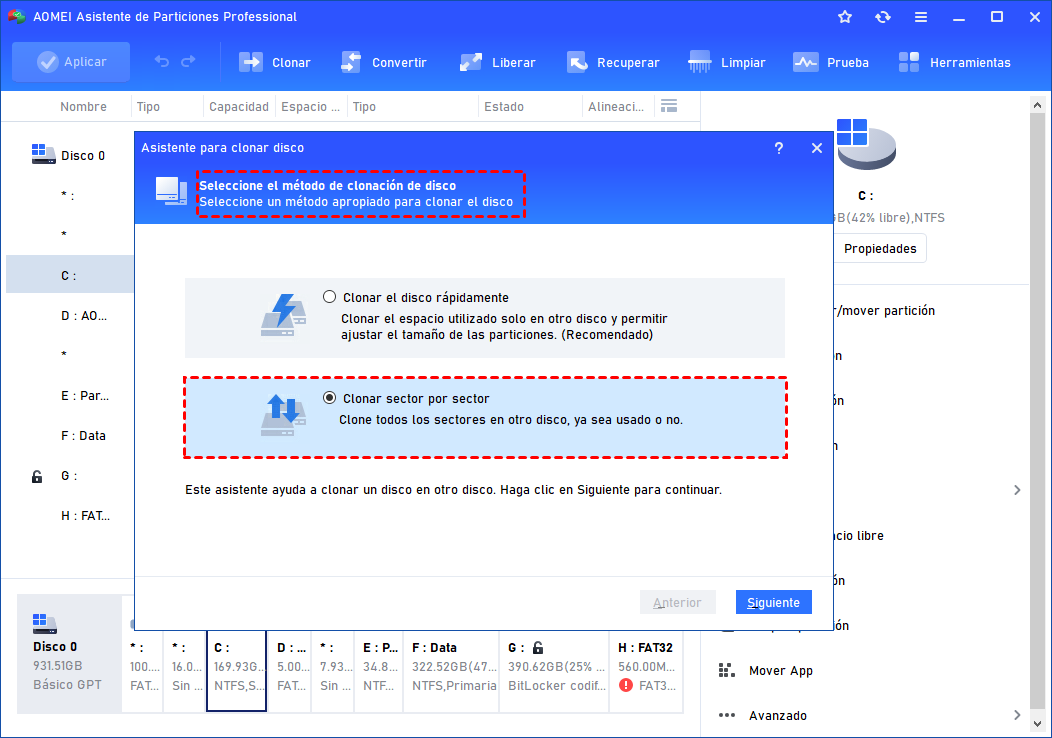Click the refresh icon in title bar

[x=883, y=17]
